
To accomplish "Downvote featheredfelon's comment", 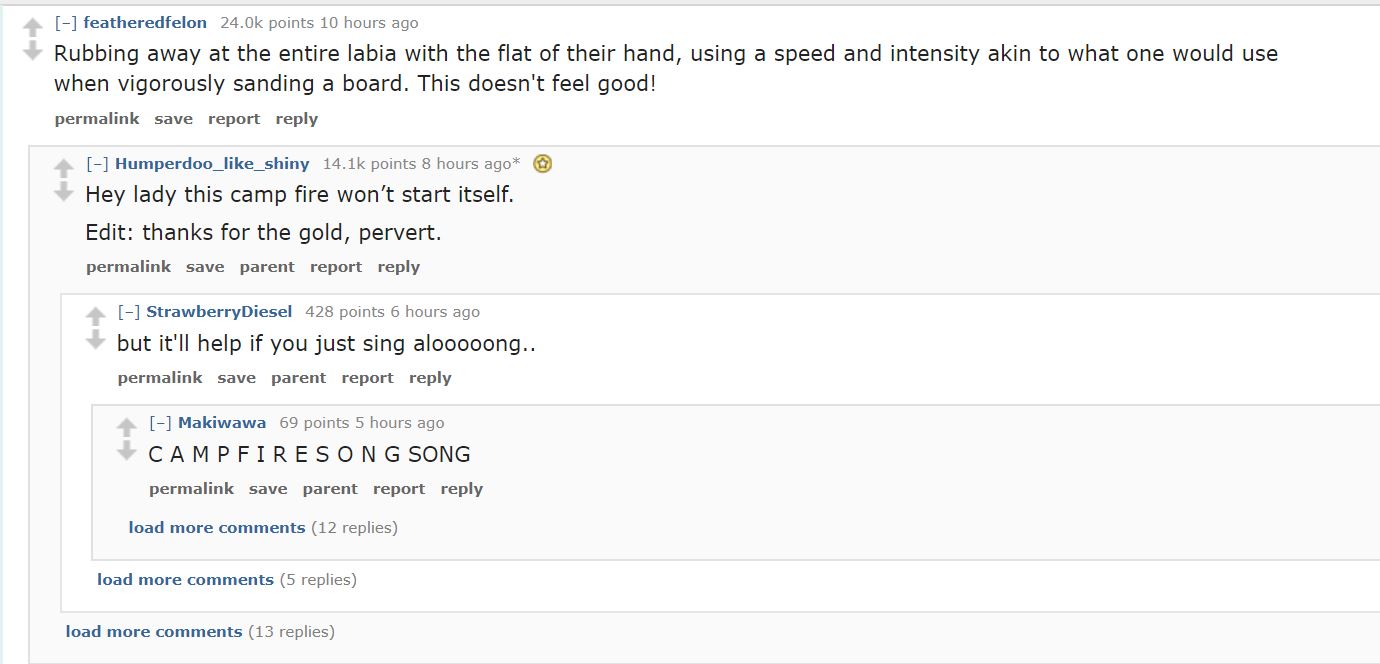I will tap(33, 50).
